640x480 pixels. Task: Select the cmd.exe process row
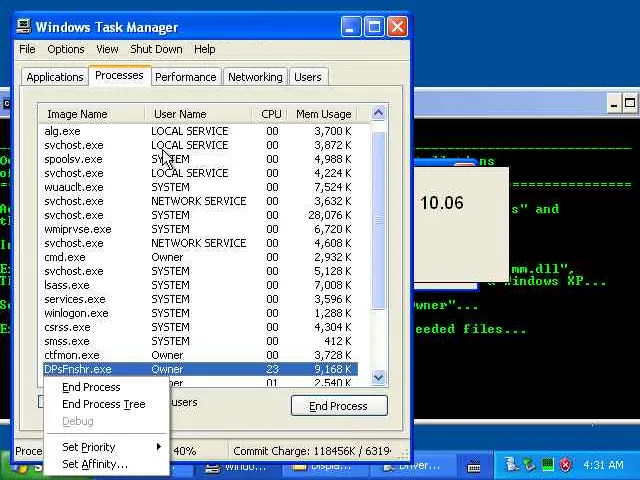click(x=200, y=258)
